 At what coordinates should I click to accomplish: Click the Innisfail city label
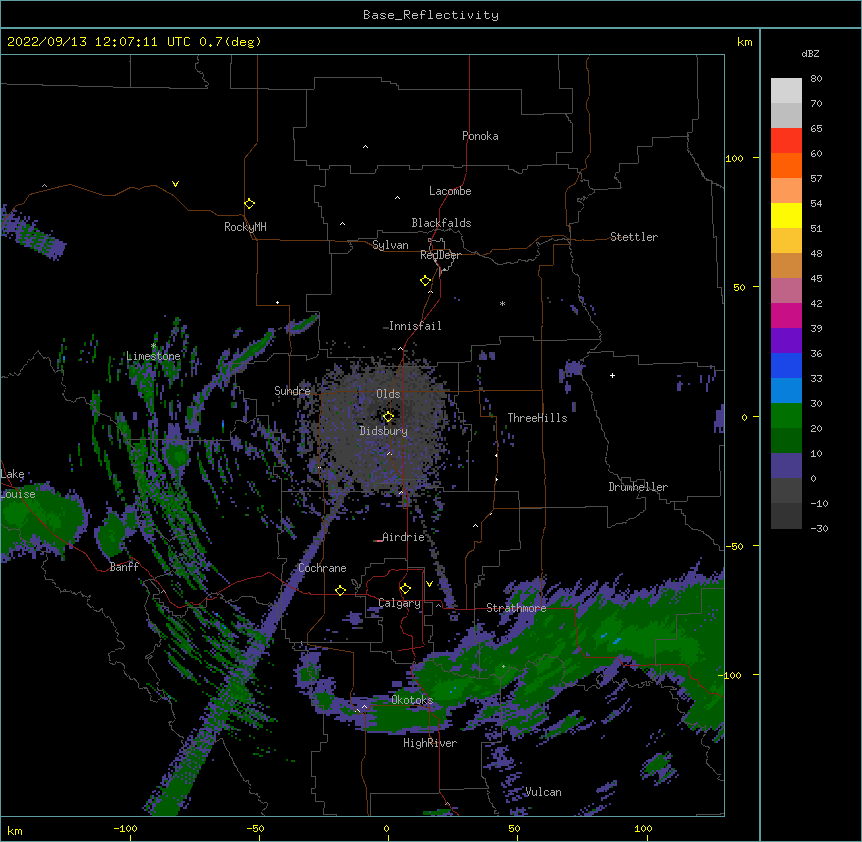415,326
